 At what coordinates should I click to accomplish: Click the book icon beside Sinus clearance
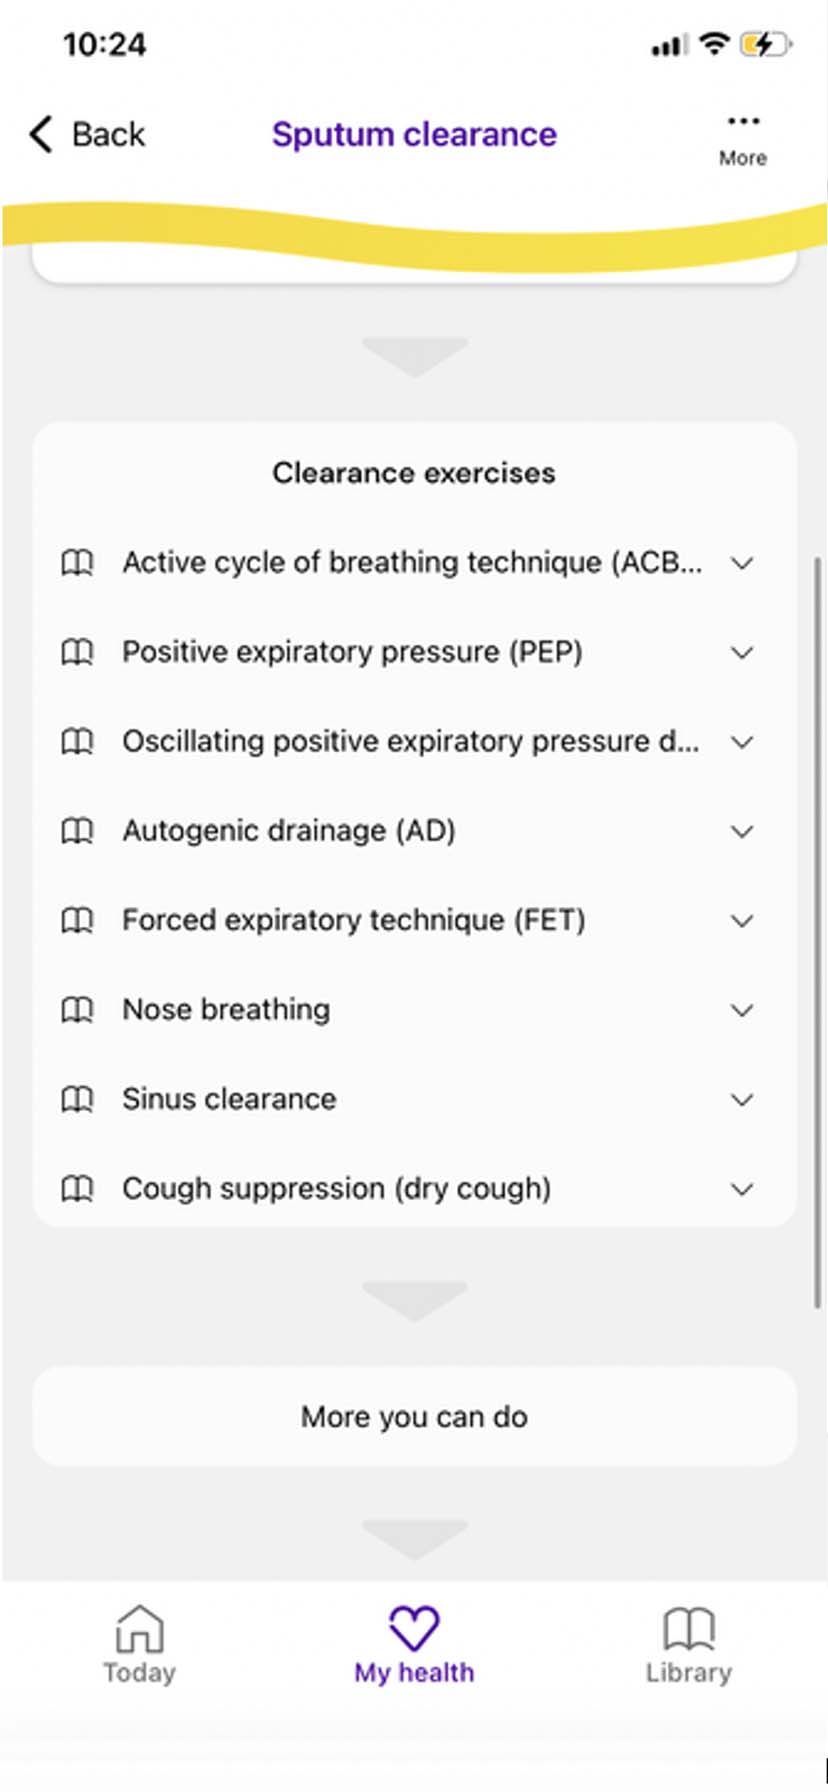[77, 1099]
